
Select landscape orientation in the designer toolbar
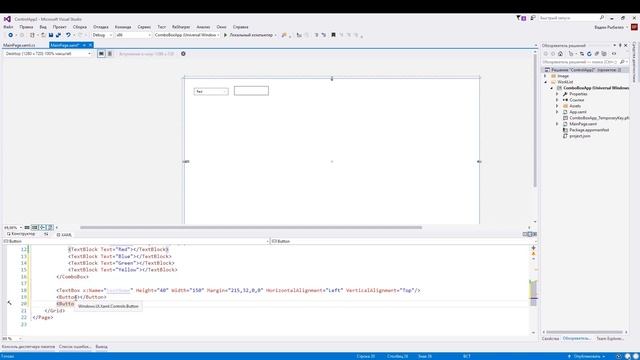pos(101,53)
